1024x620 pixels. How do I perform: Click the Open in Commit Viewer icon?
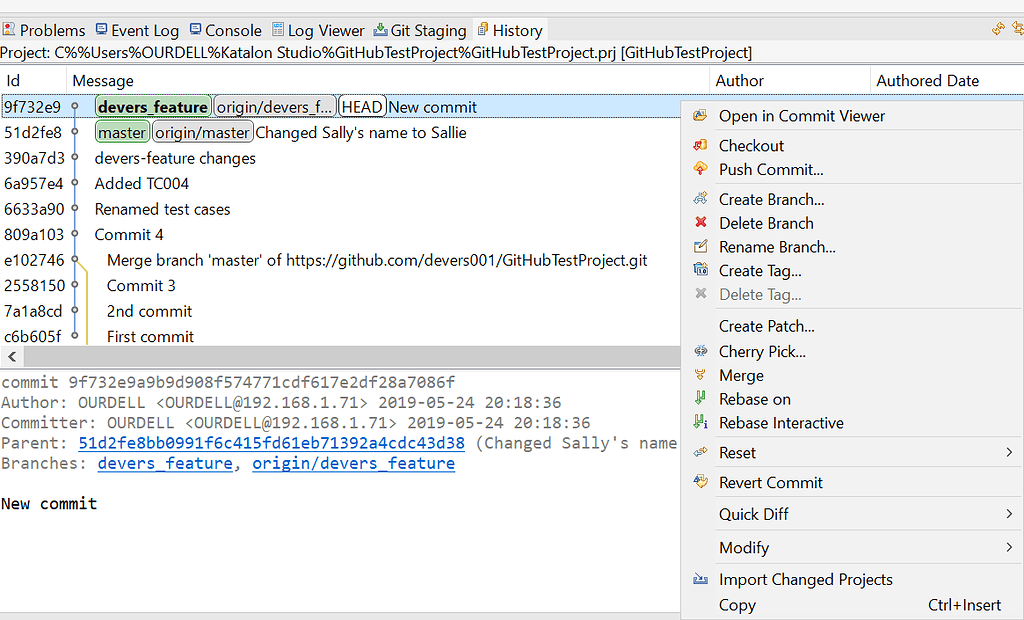[x=700, y=116]
